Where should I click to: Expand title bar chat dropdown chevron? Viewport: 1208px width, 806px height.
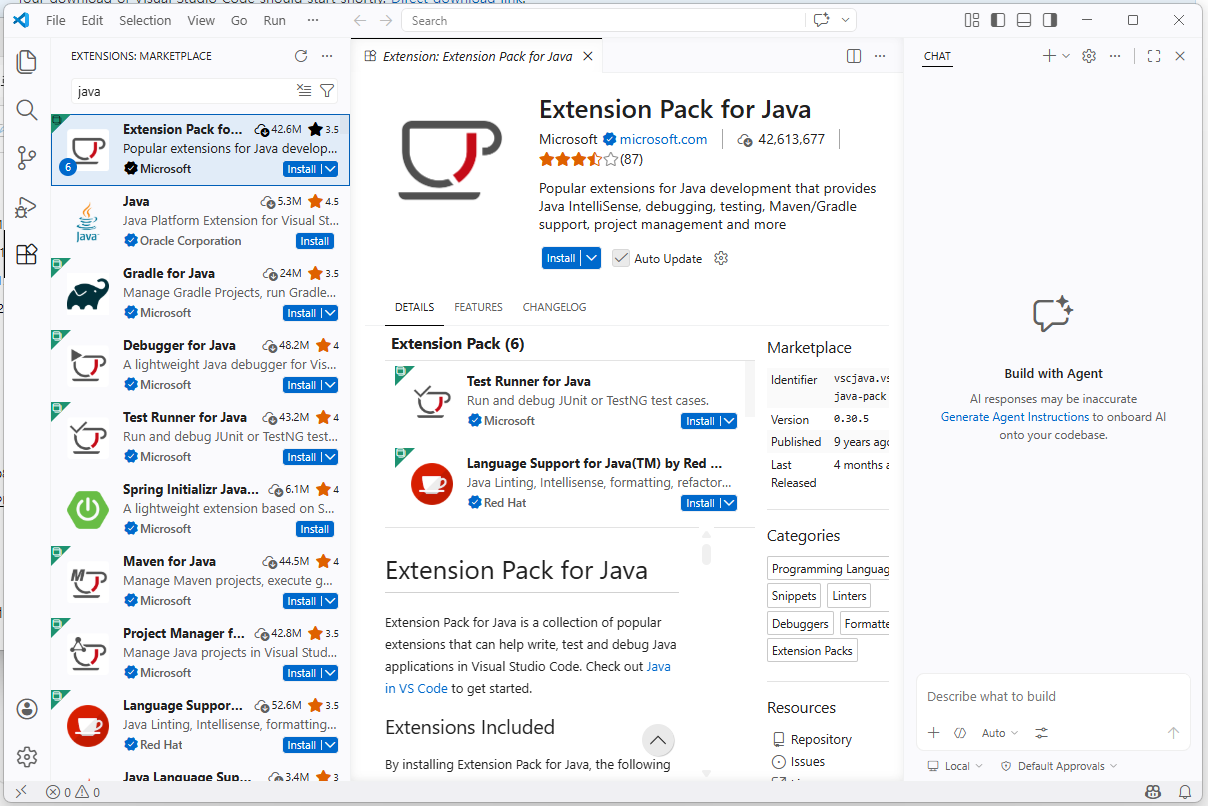point(845,20)
